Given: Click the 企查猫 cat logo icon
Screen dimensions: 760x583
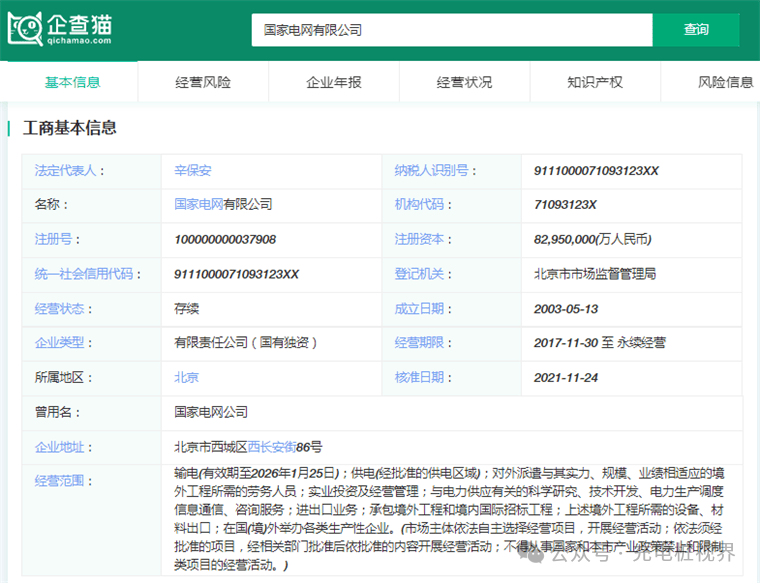Looking at the screenshot, I should pos(25,29).
